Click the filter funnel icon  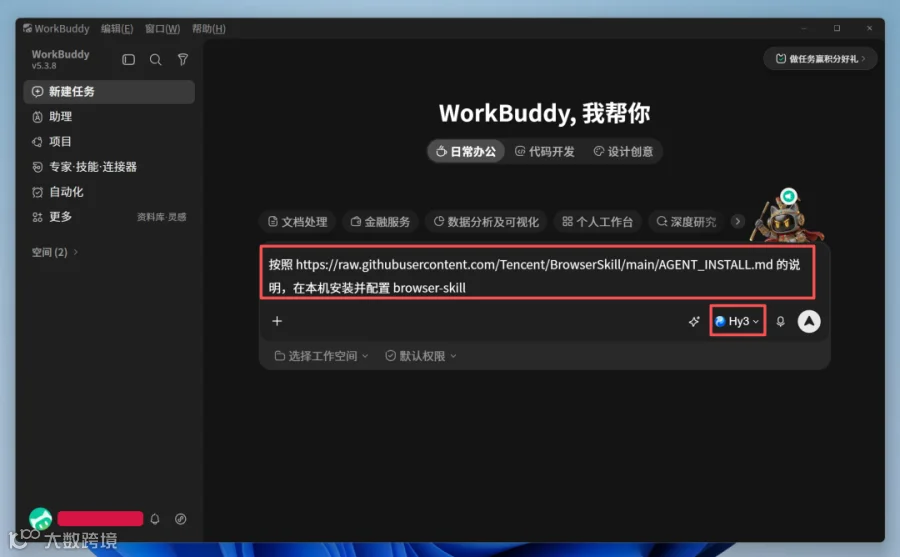point(183,59)
